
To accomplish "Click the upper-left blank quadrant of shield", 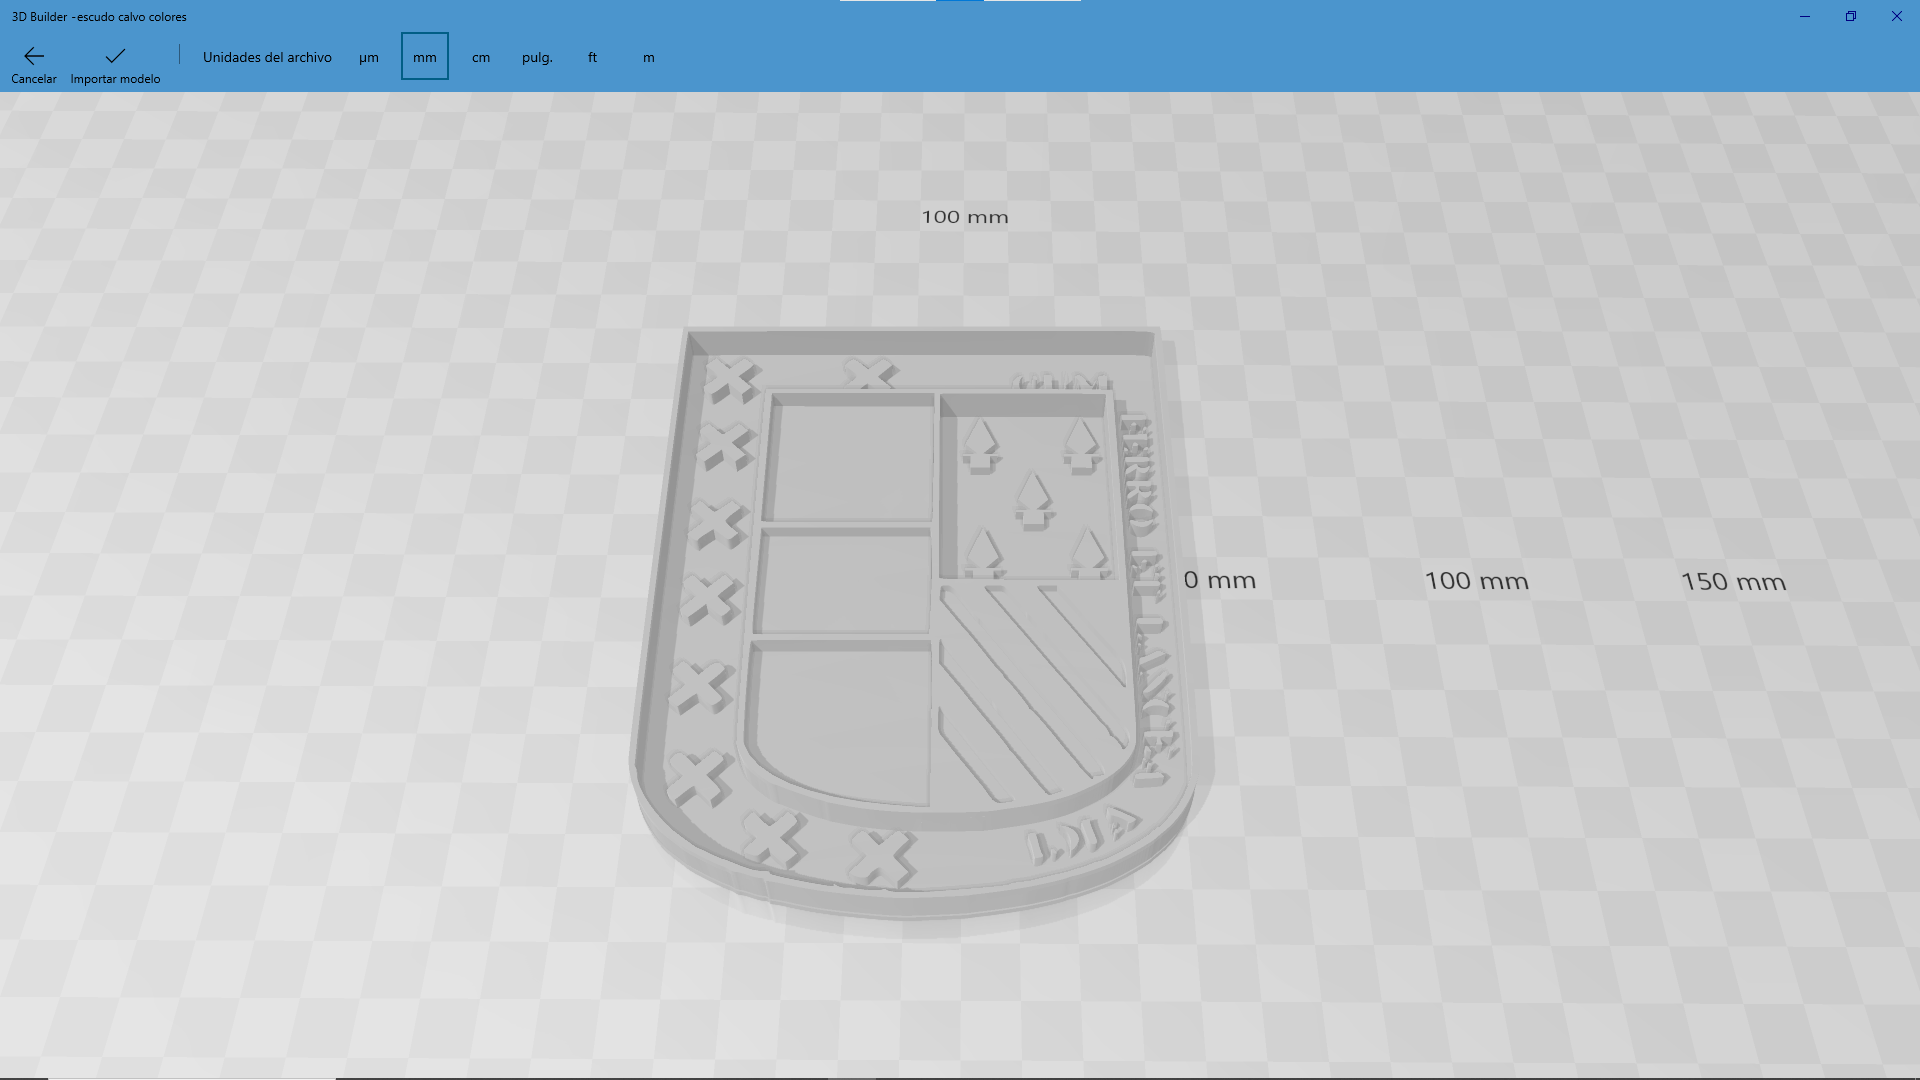I will point(850,460).
